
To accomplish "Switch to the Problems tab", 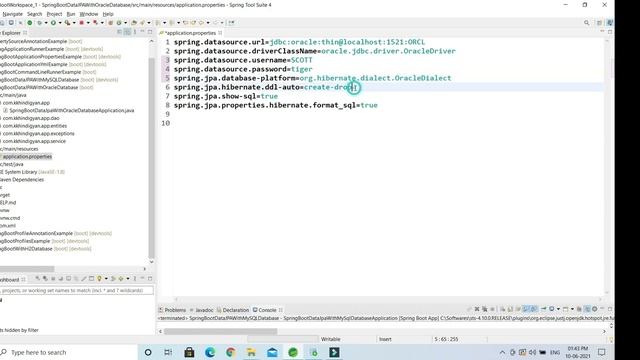I will point(172,310).
